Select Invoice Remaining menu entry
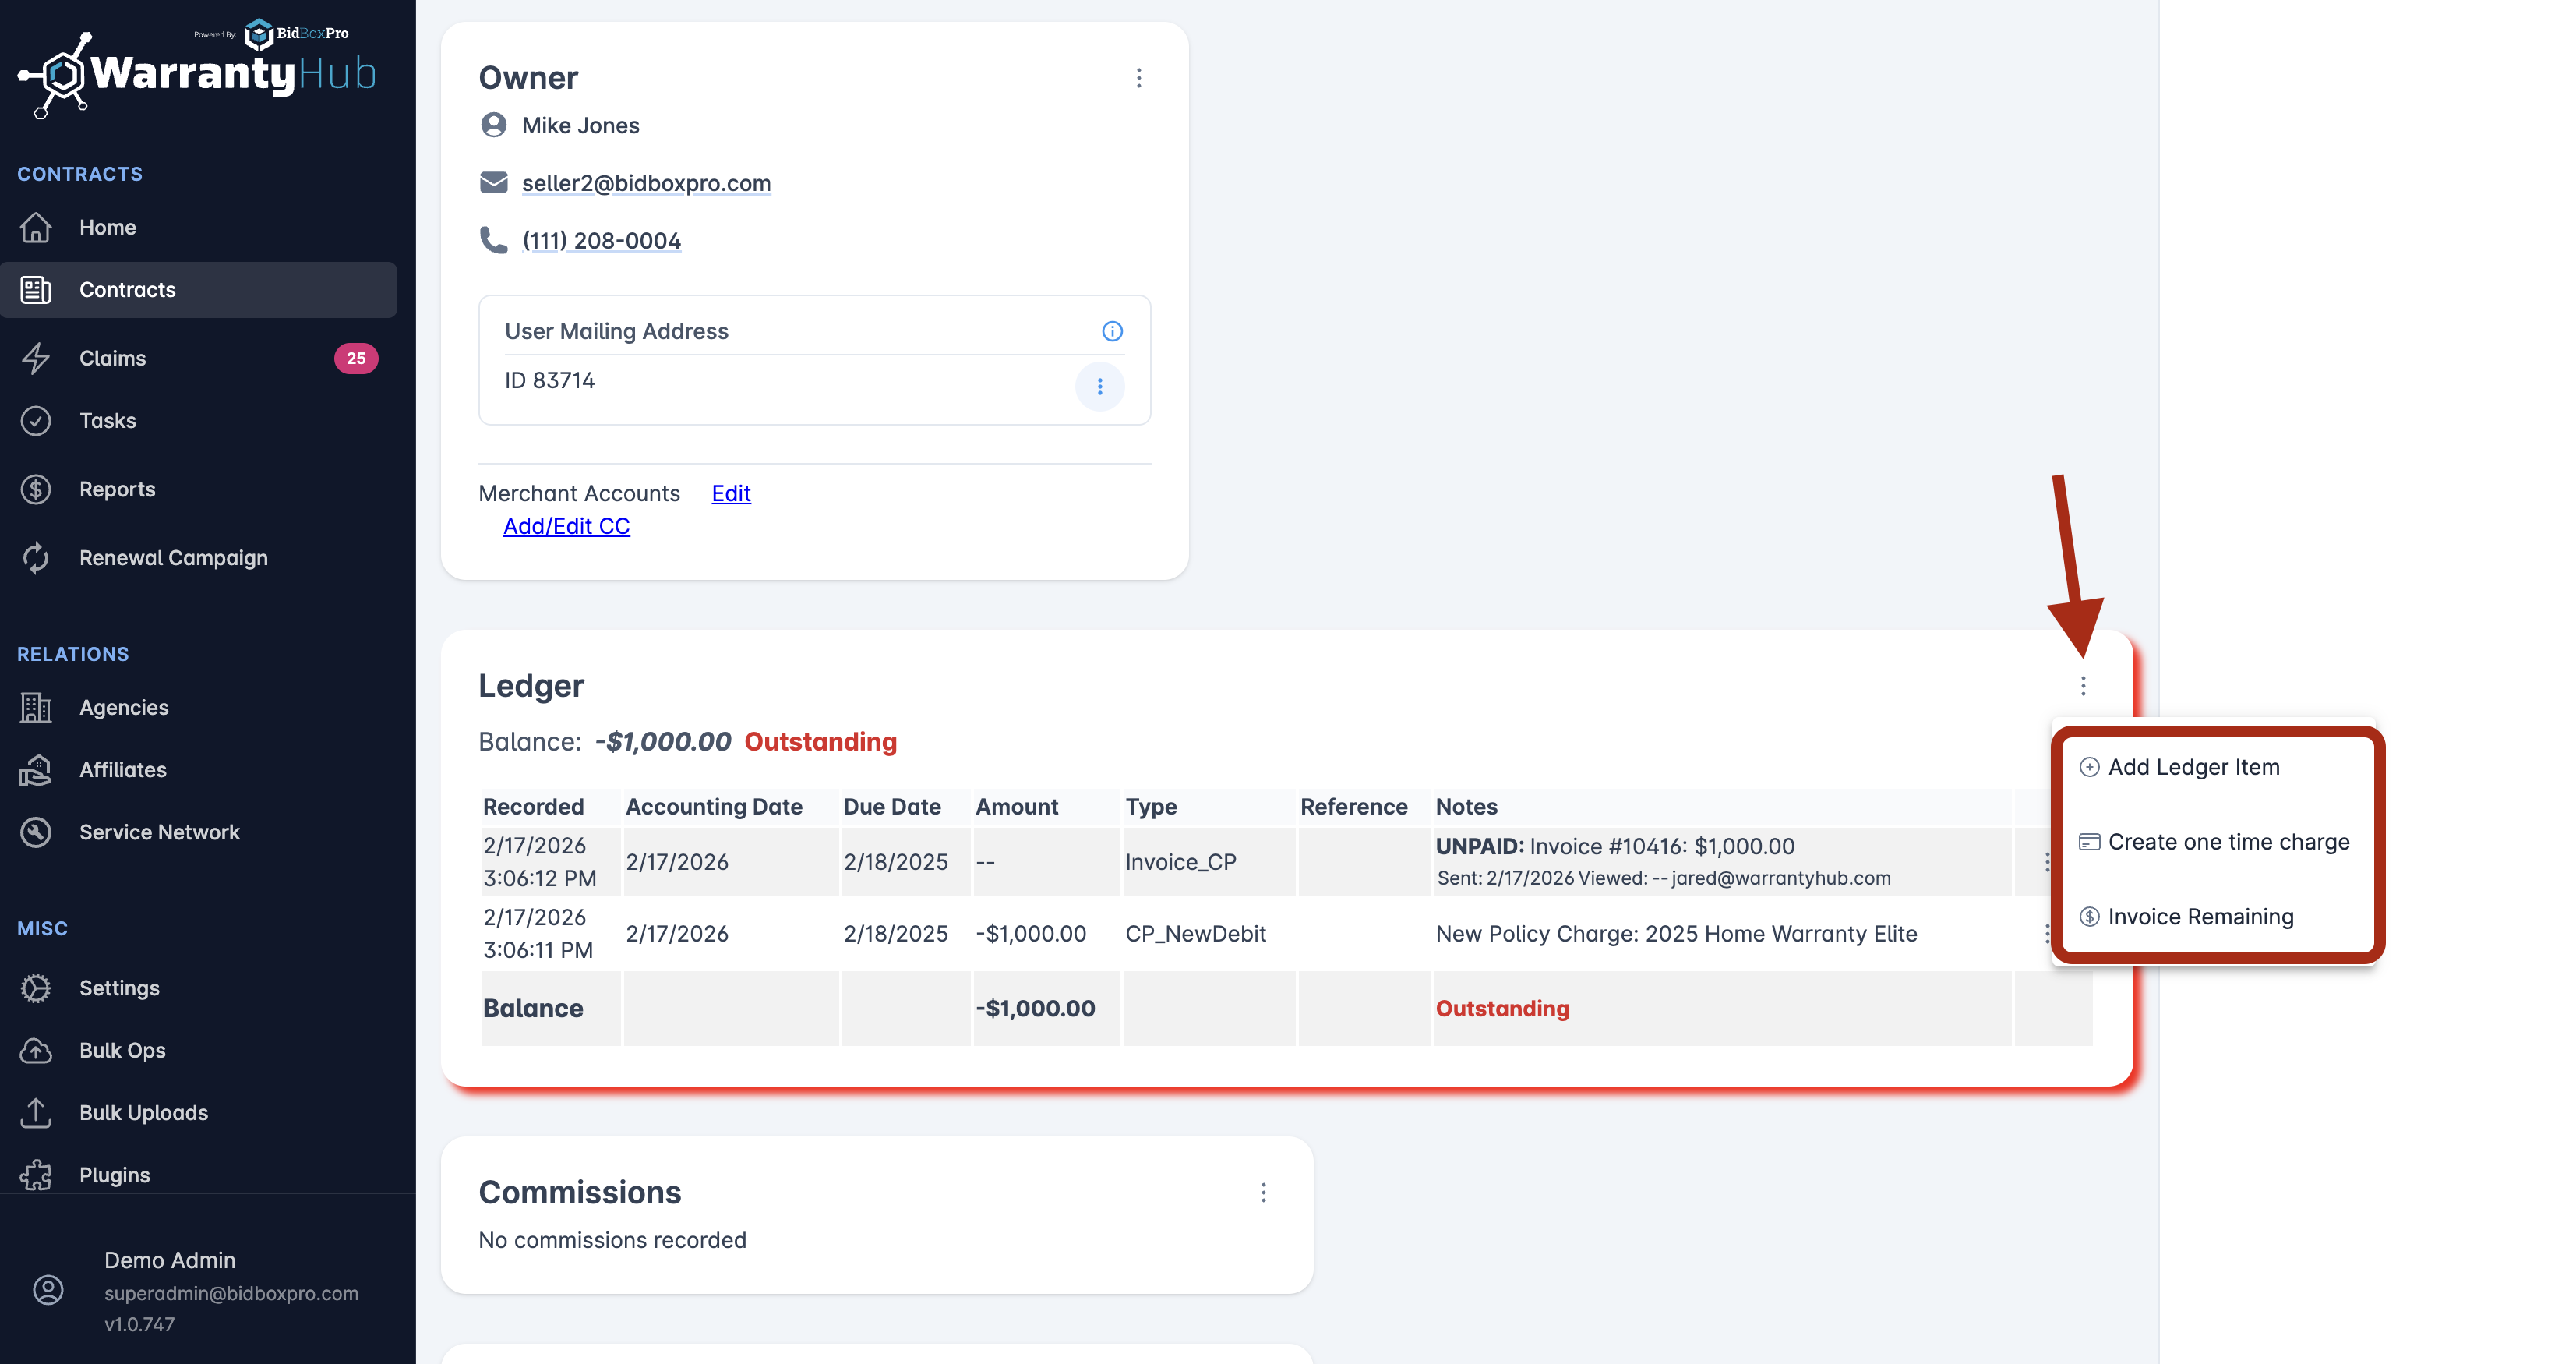The width and height of the screenshot is (2576, 1364). point(2200,917)
